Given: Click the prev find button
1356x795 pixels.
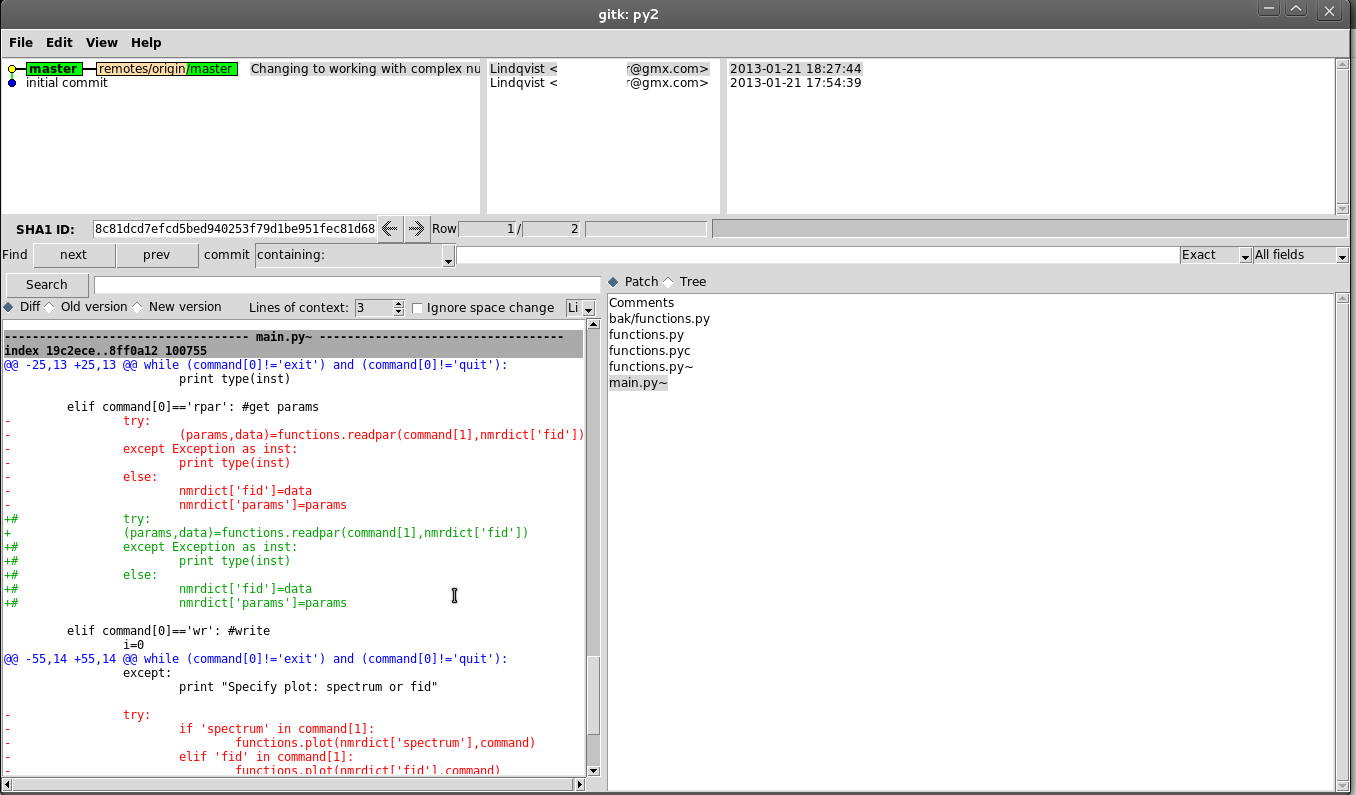Looking at the screenshot, I should click(x=157, y=255).
